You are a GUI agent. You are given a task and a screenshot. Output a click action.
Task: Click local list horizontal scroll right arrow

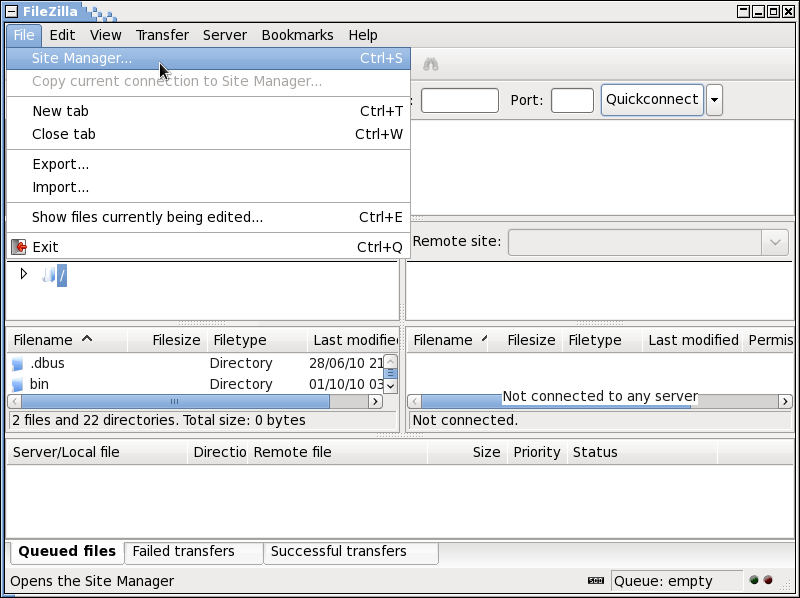pyautogui.click(x=376, y=402)
